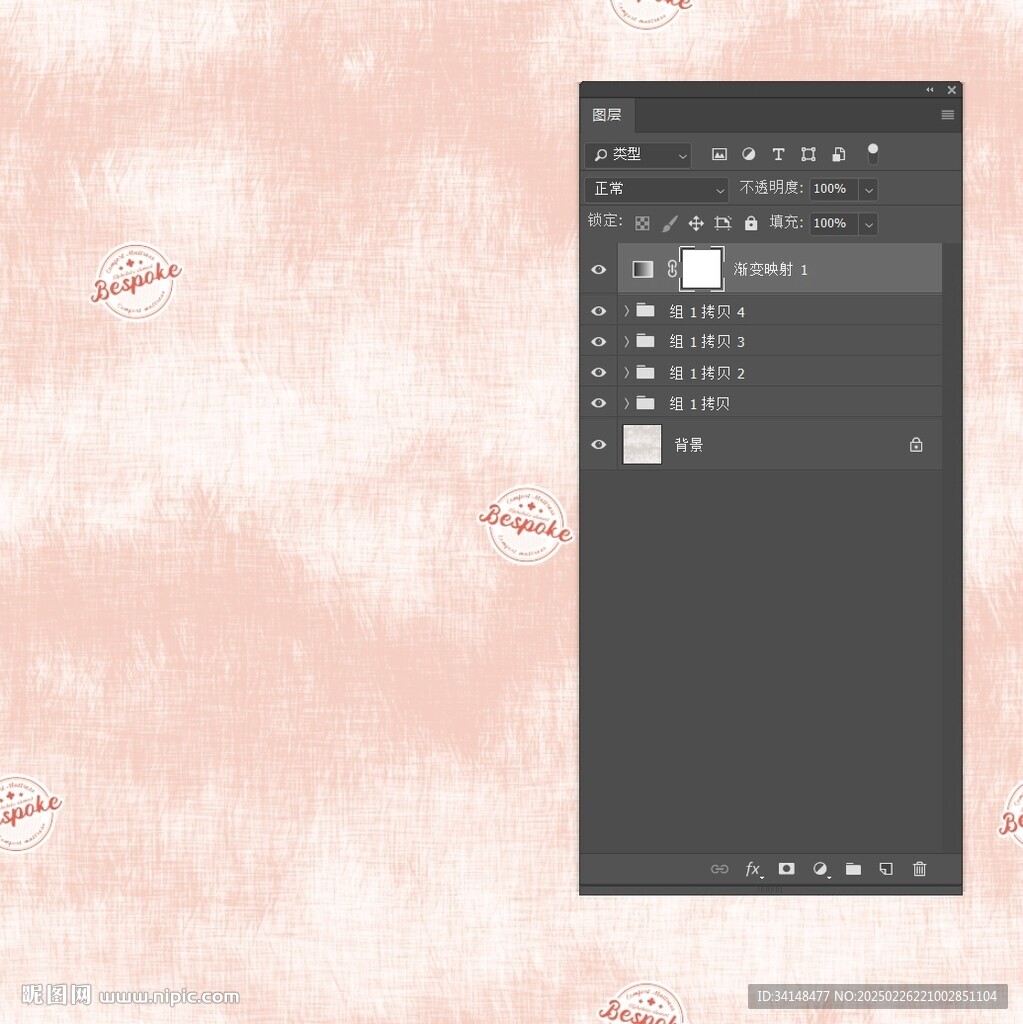Delete layer trash icon
Viewport: 1023px width, 1024px height.
click(919, 869)
